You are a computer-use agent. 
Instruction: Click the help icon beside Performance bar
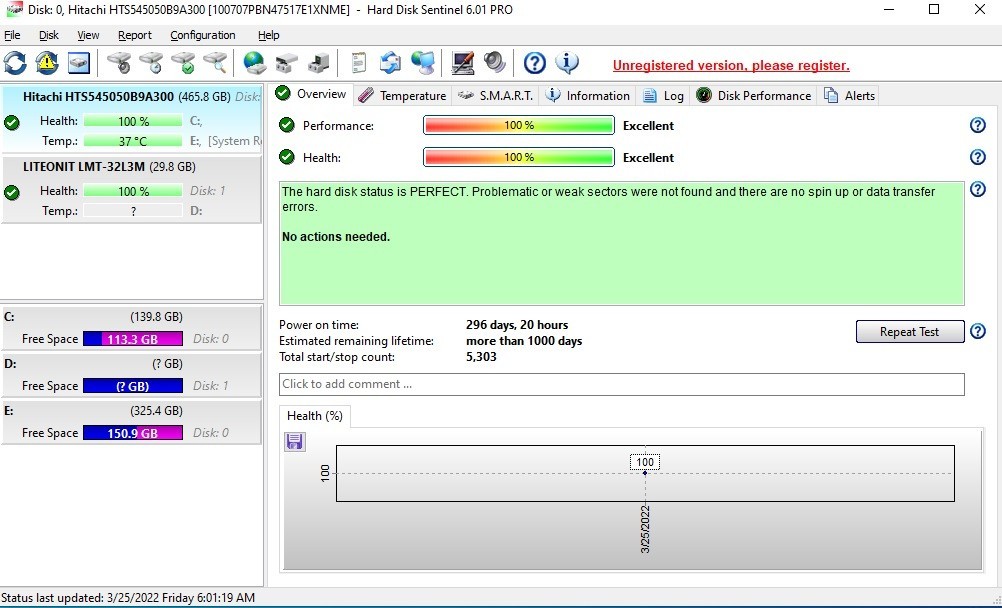[x=978, y=125]
